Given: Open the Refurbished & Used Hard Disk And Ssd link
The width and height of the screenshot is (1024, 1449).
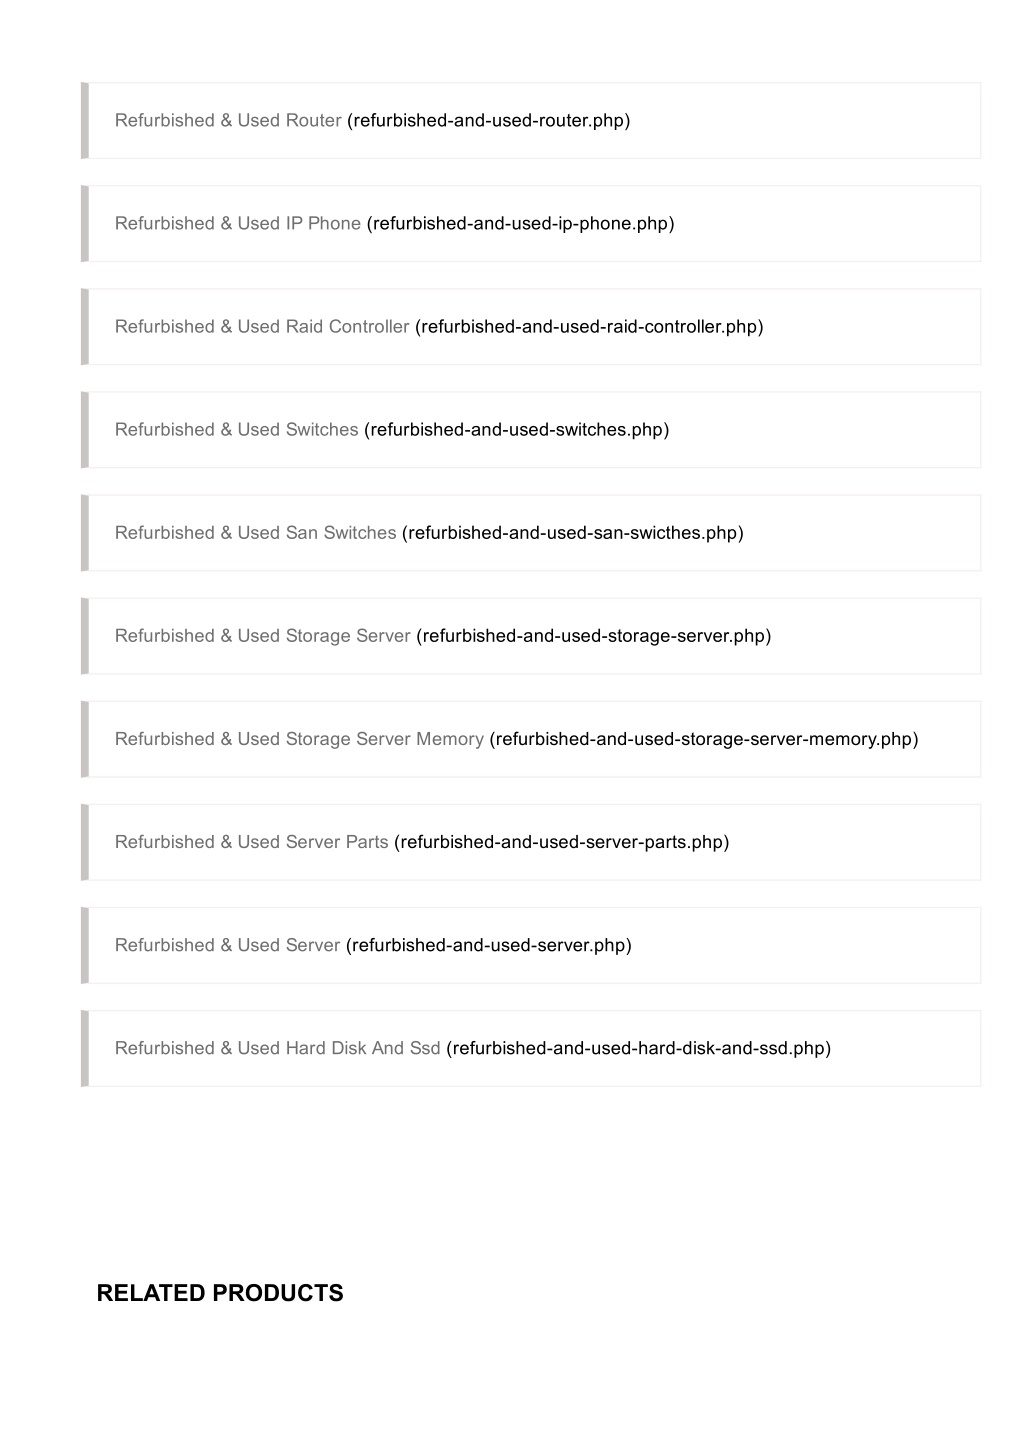Looking at the screenshot, I should click(278, 1048).
